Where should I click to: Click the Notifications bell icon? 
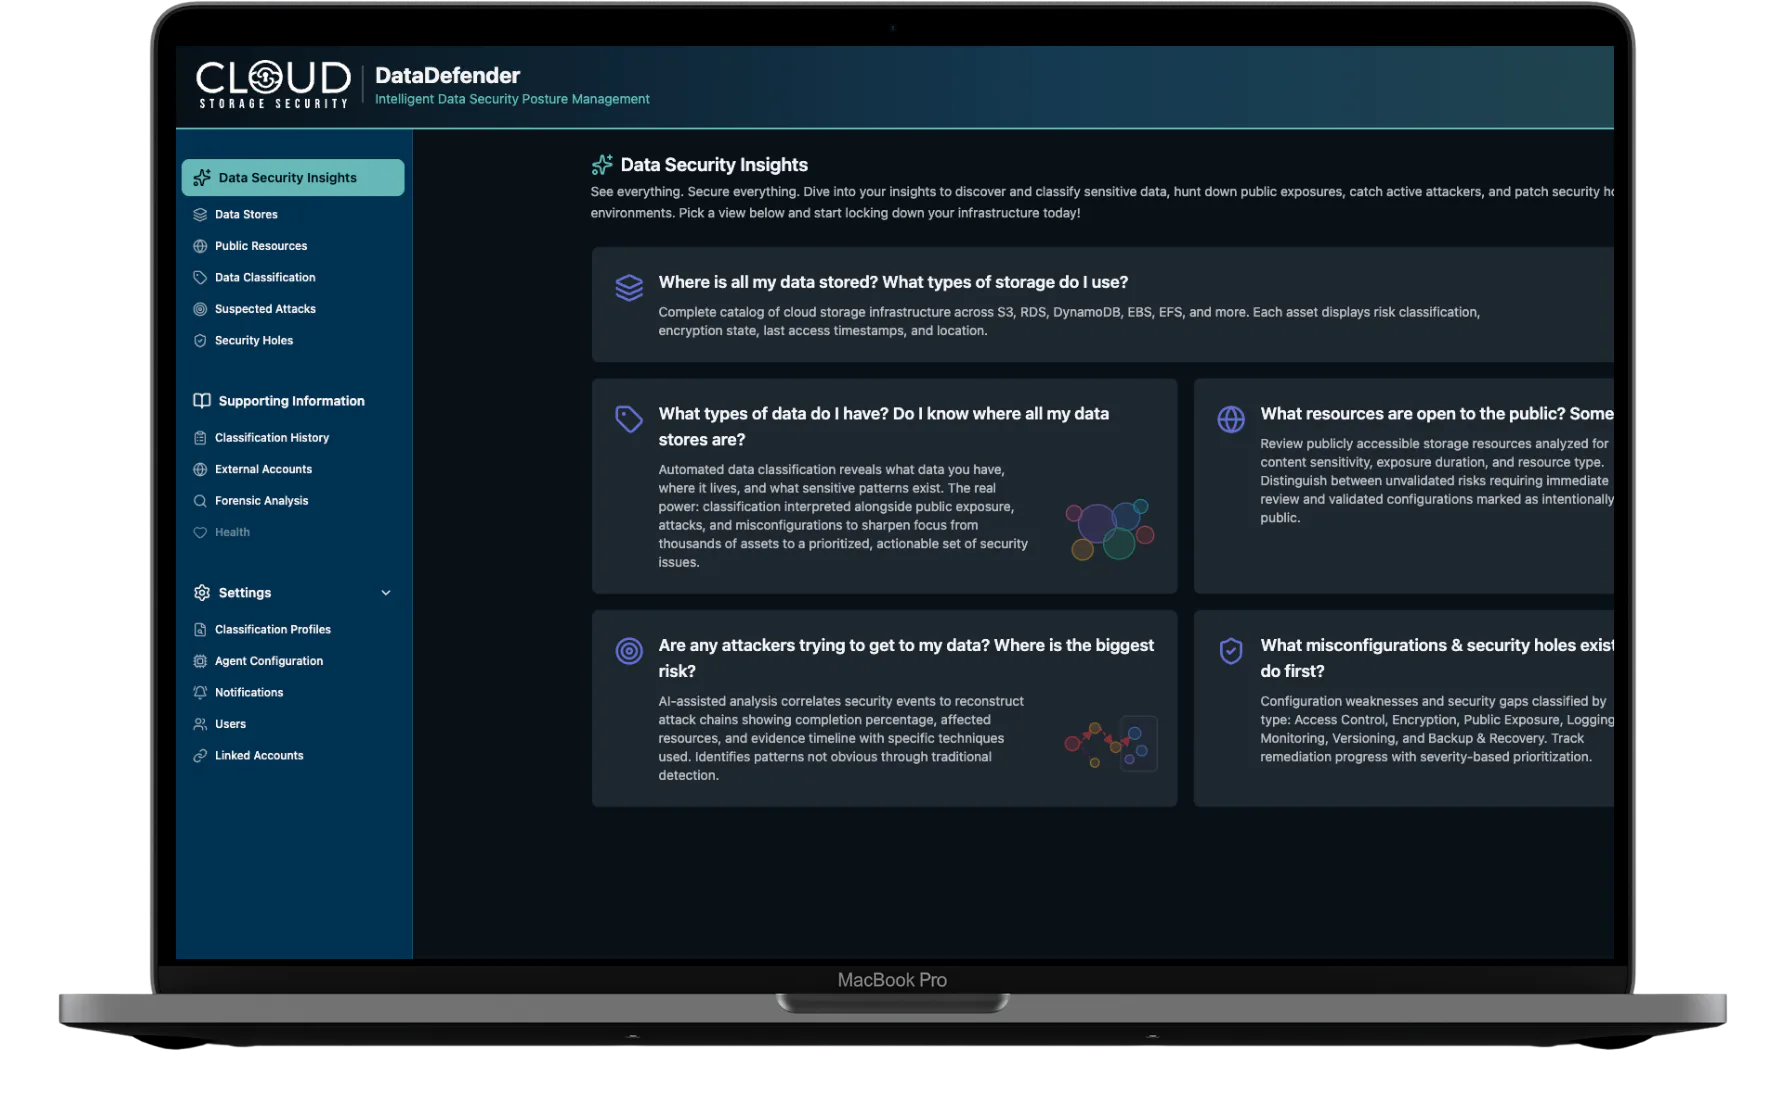200,692
